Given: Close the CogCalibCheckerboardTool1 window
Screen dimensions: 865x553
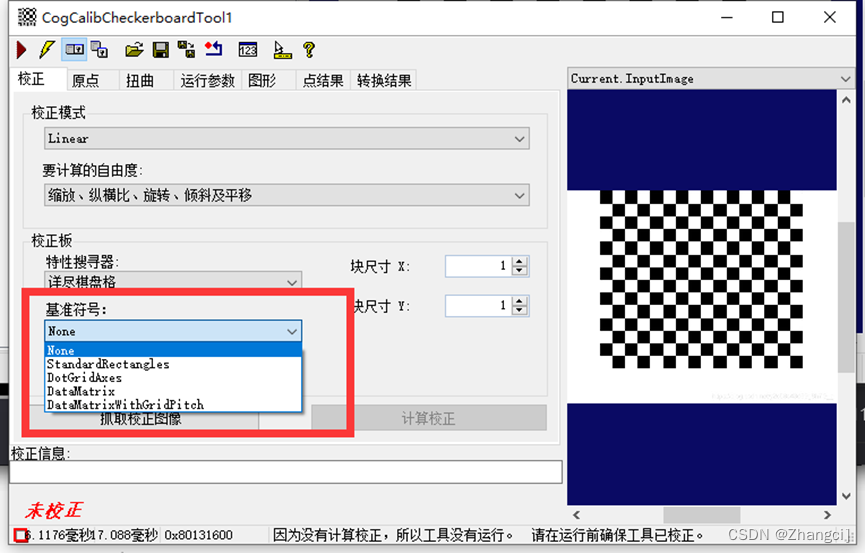Looking at the screenshot, I should pyautogui.click(x=830, y=17).
